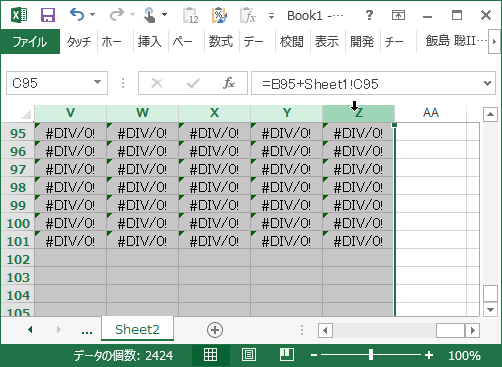Open touch mode dropdown arrow
502x367 pixels.
pos(164,15)
